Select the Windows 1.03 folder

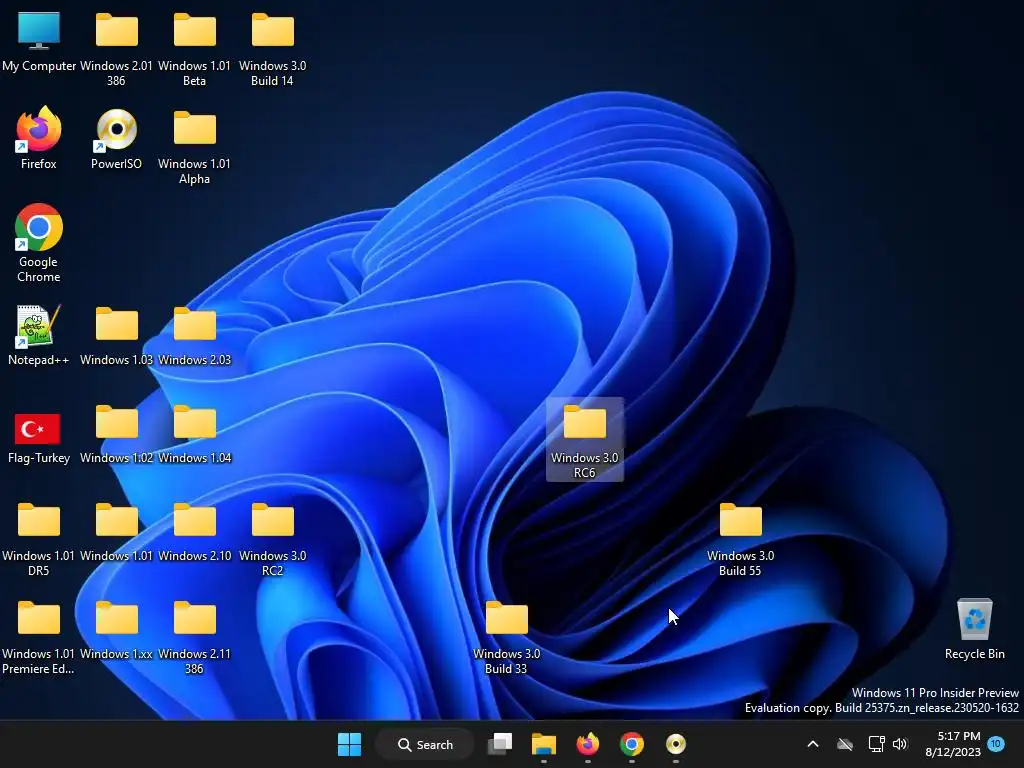(x=116, y=336)
